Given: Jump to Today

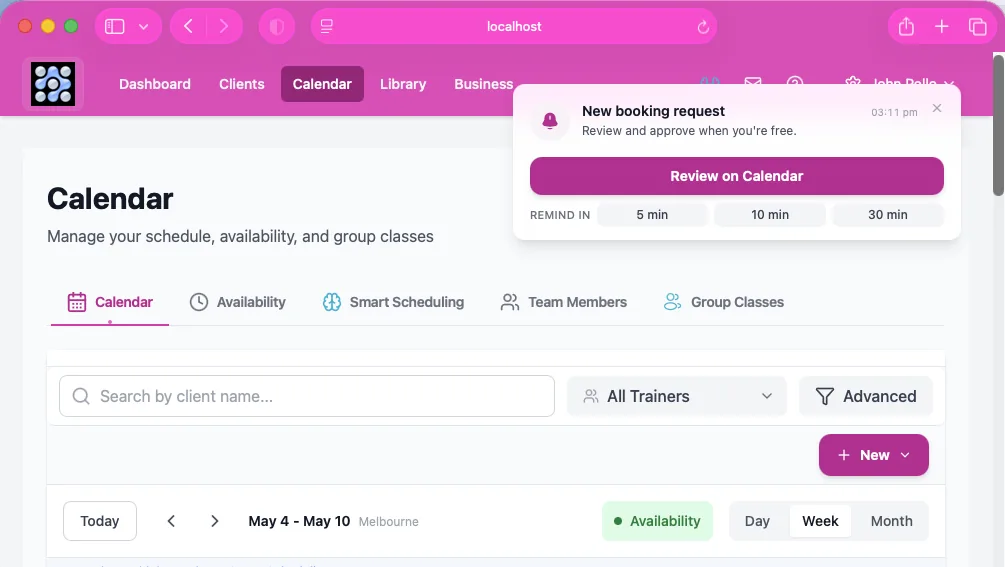Looking at the screenshot, I should [100, 521].
